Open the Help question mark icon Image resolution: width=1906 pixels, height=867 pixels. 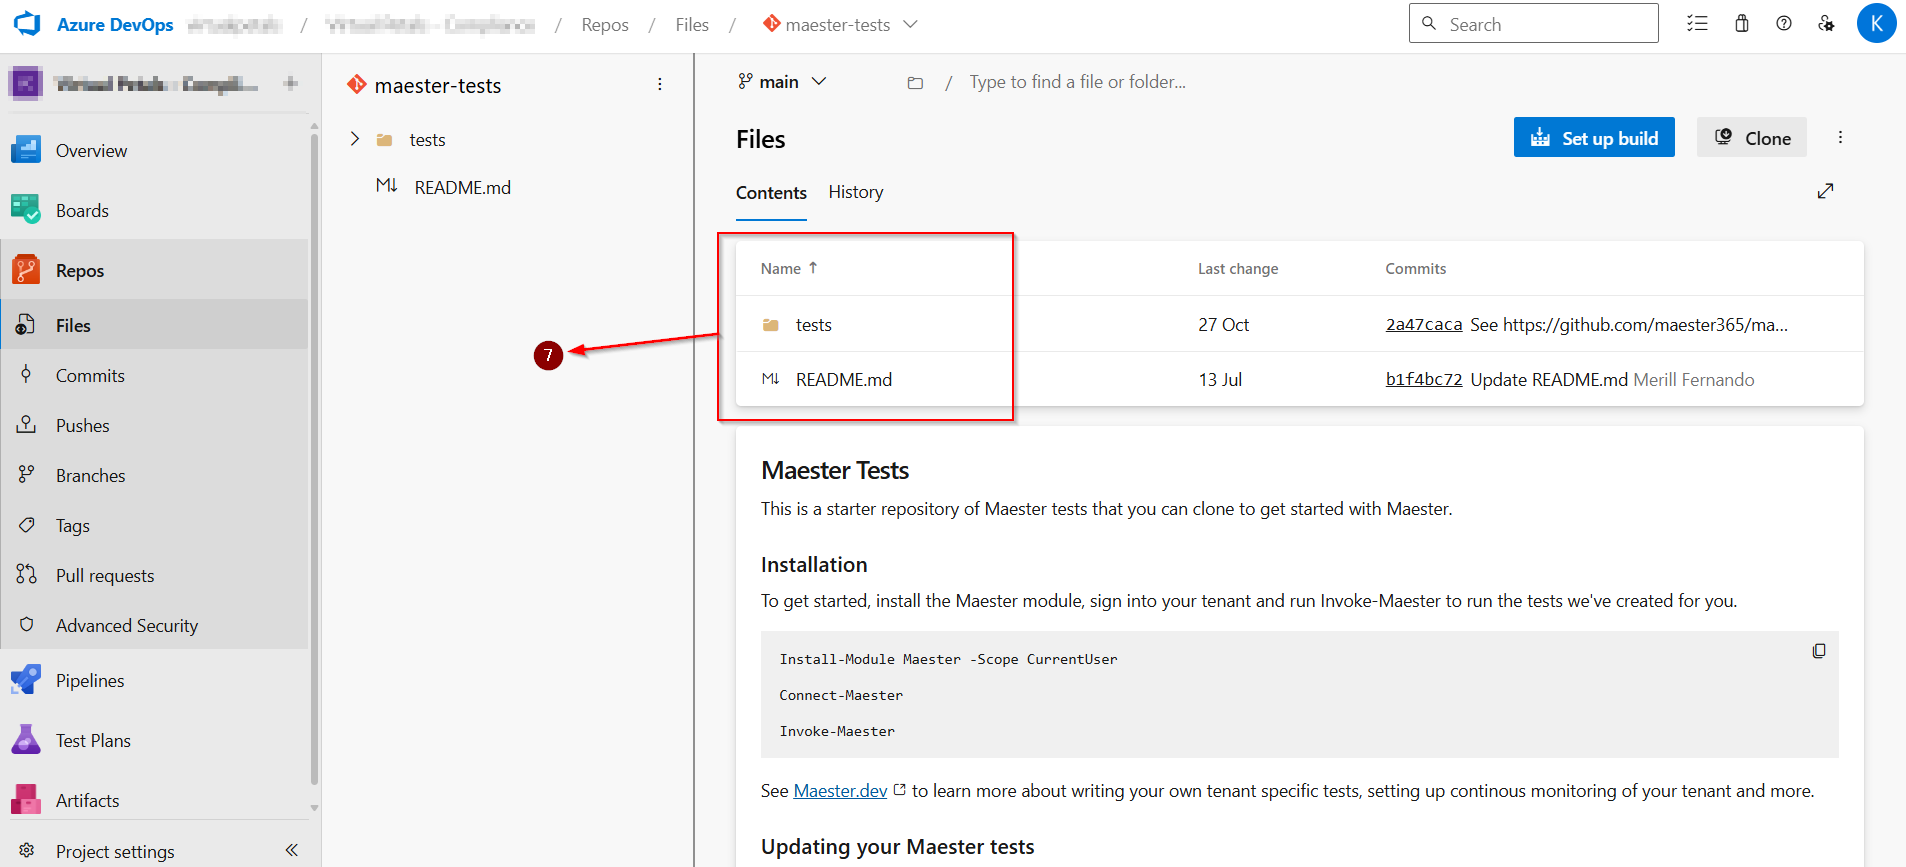(x=1784, y=23)
